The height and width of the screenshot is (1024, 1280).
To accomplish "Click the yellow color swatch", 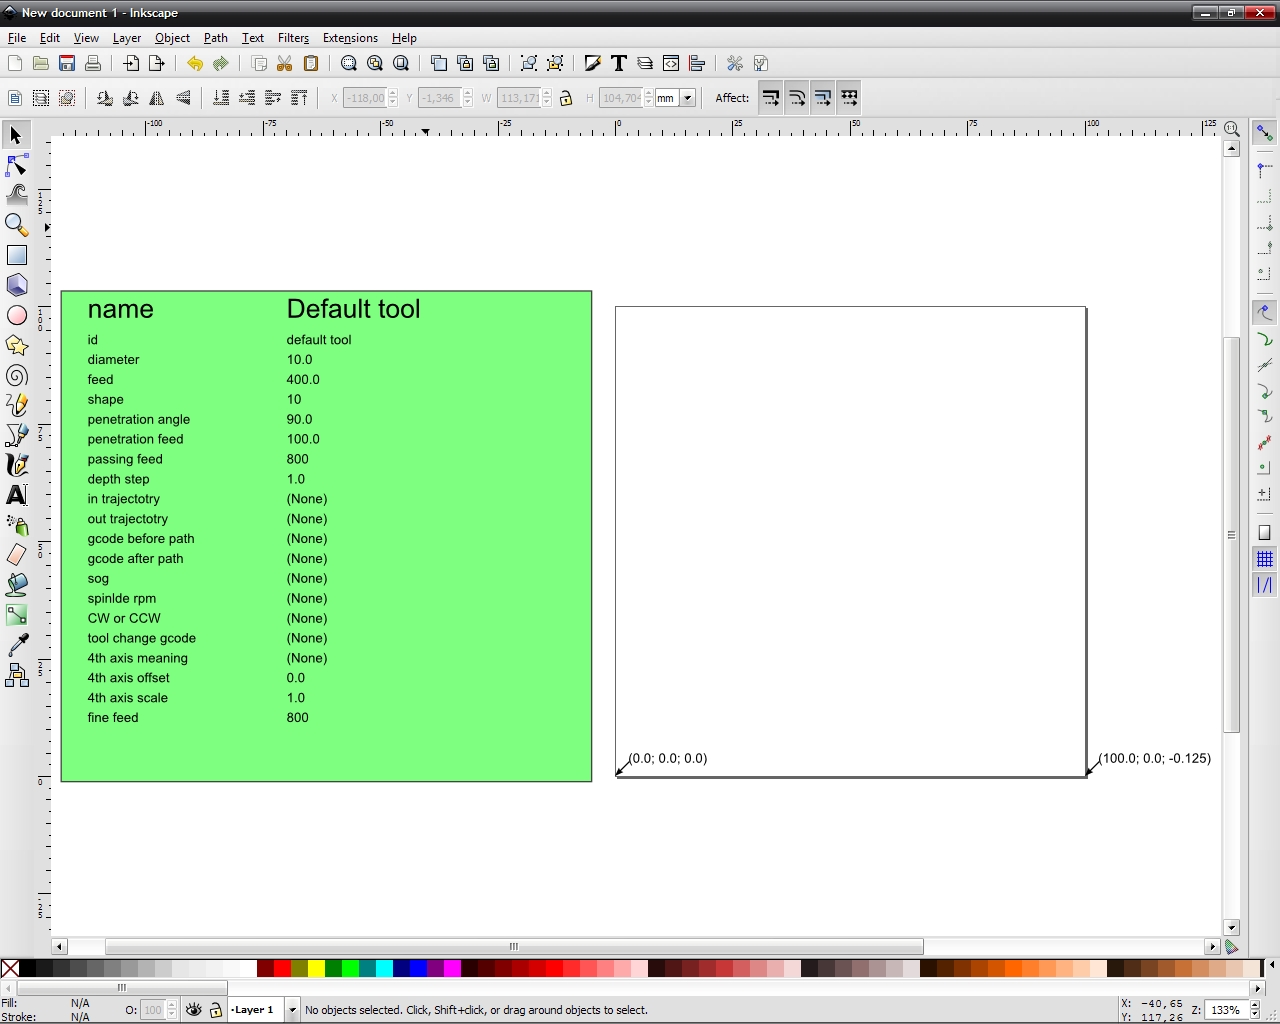I will (x=316, y=968).
